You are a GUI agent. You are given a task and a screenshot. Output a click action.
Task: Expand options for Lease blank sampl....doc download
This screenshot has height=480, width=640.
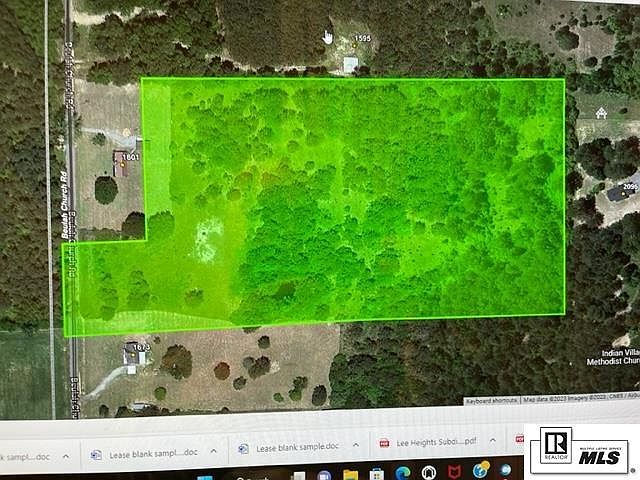[x=213, y=451]
